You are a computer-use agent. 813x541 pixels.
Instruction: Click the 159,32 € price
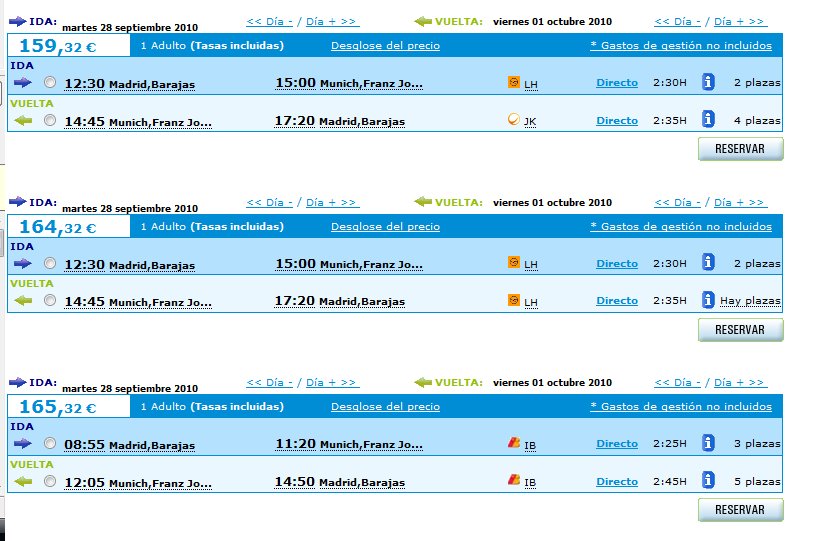click(x=58, y=46)
